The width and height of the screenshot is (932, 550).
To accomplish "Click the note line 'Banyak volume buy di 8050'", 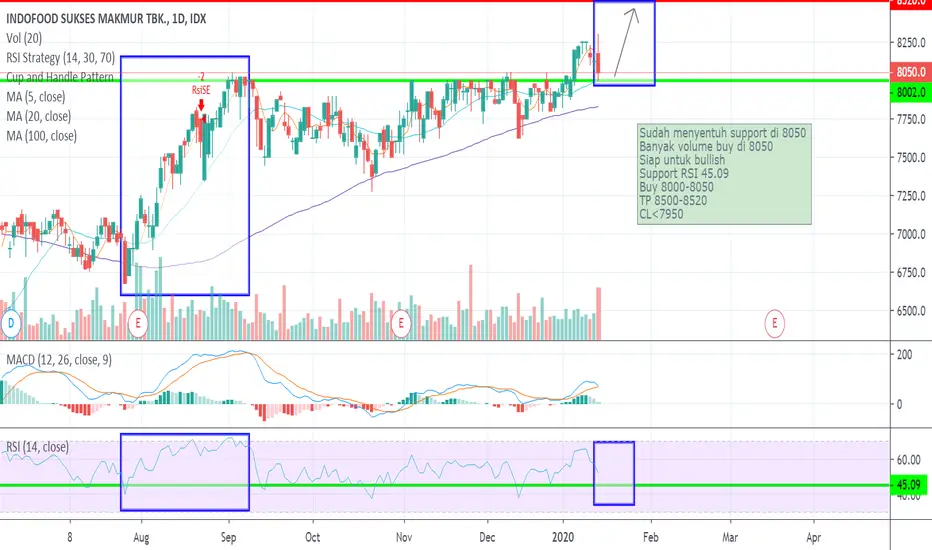I will pos(706,147).
